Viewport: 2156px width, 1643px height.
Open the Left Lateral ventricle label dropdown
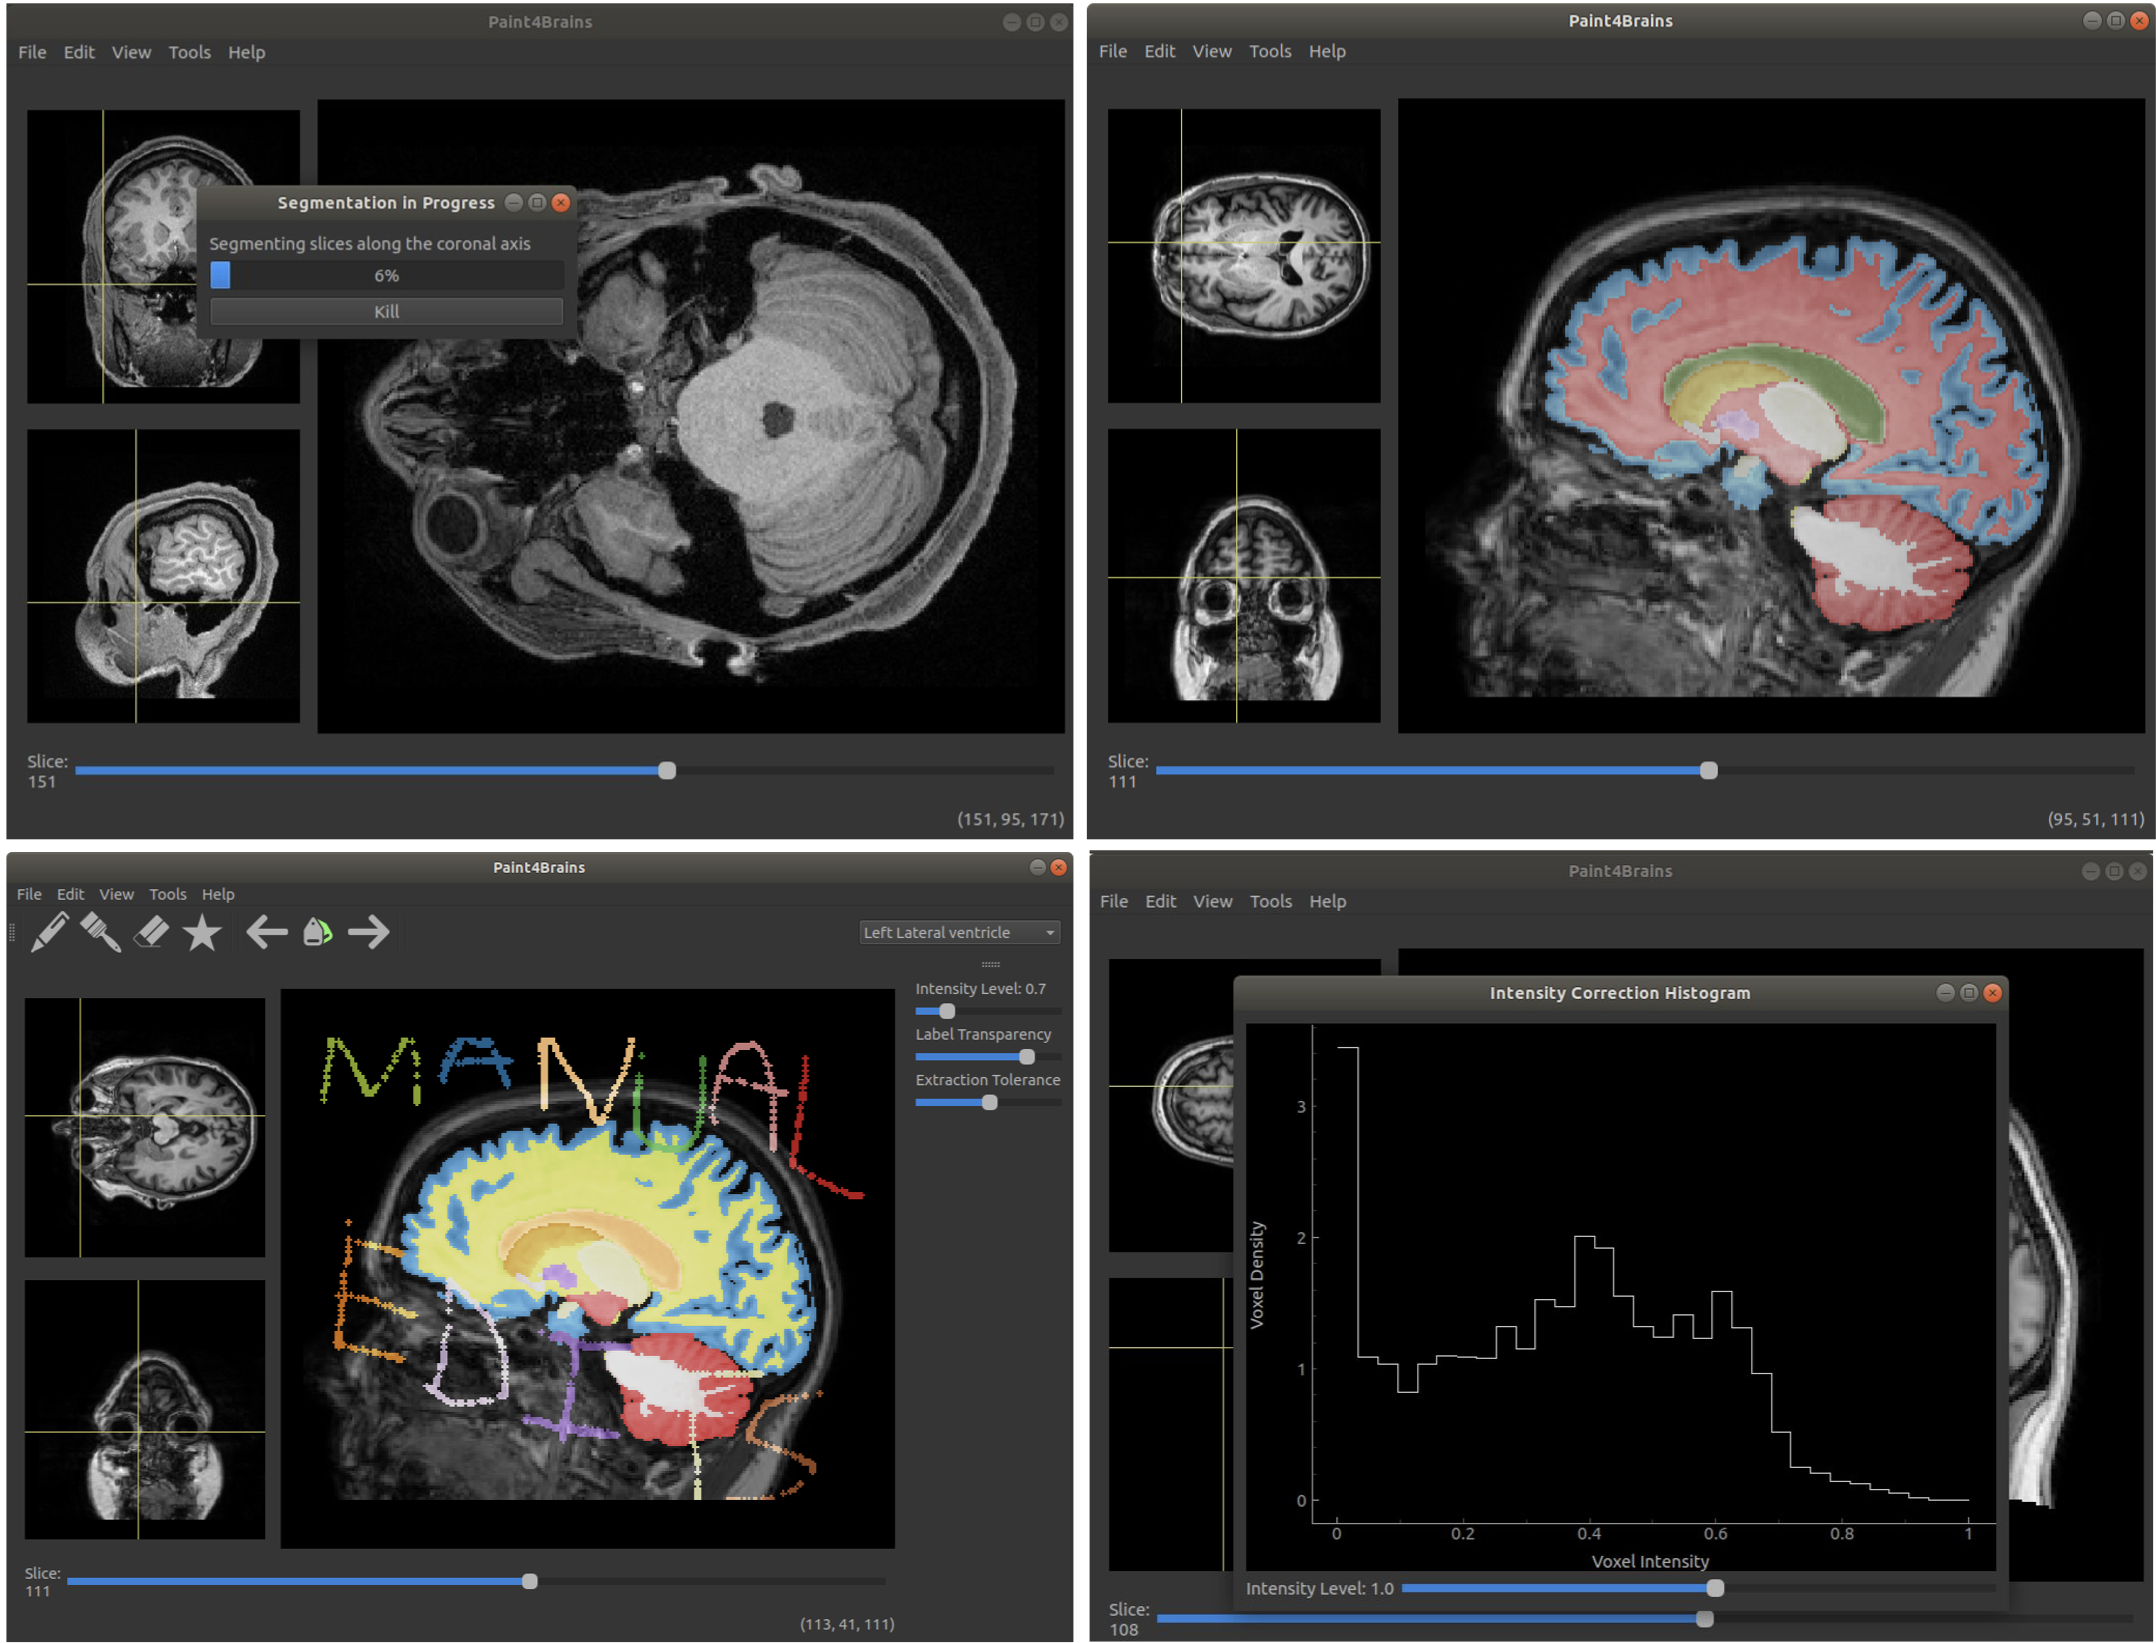point(959,932)
